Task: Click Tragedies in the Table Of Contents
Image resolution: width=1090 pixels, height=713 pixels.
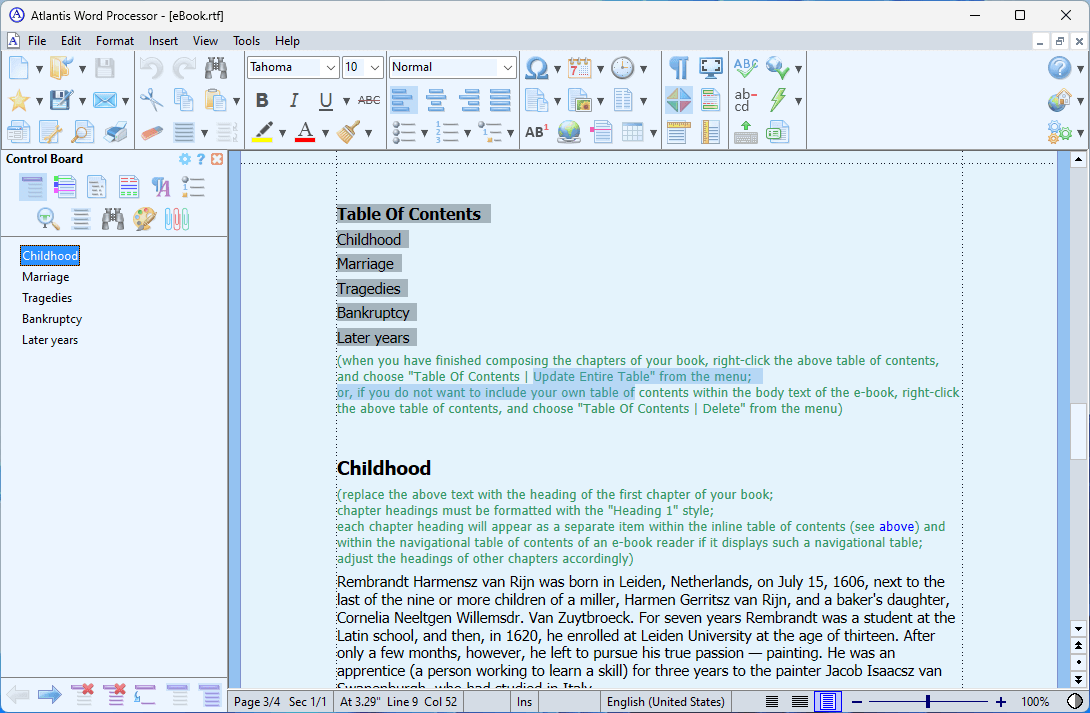Action: [x=368, y=288]
